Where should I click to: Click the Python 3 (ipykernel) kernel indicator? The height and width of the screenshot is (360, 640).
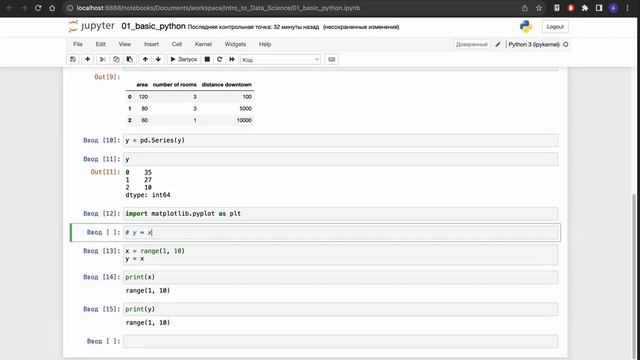pyautogui.click(x=533, y=44)
